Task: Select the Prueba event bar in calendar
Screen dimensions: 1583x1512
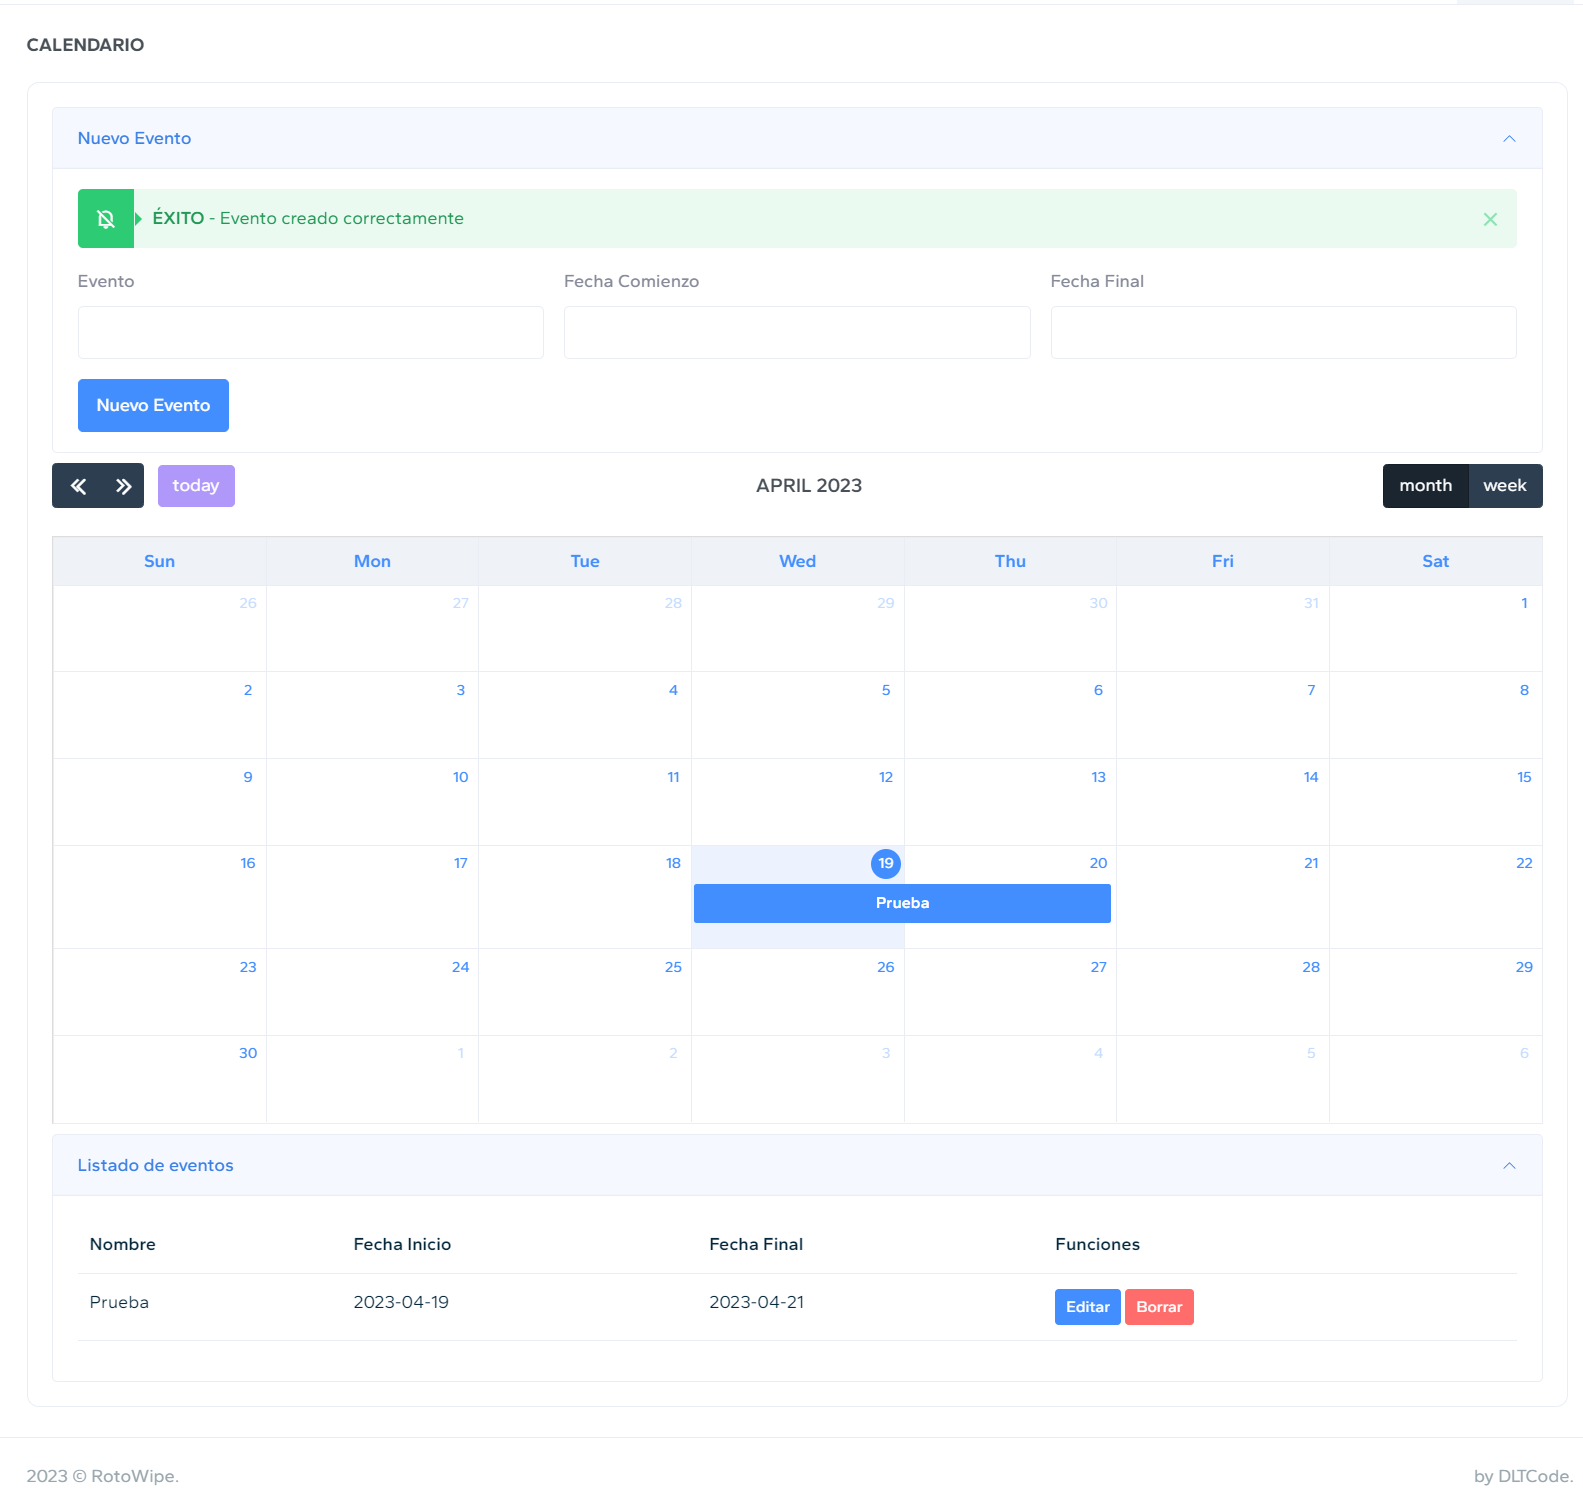Action: click(901, 903)
